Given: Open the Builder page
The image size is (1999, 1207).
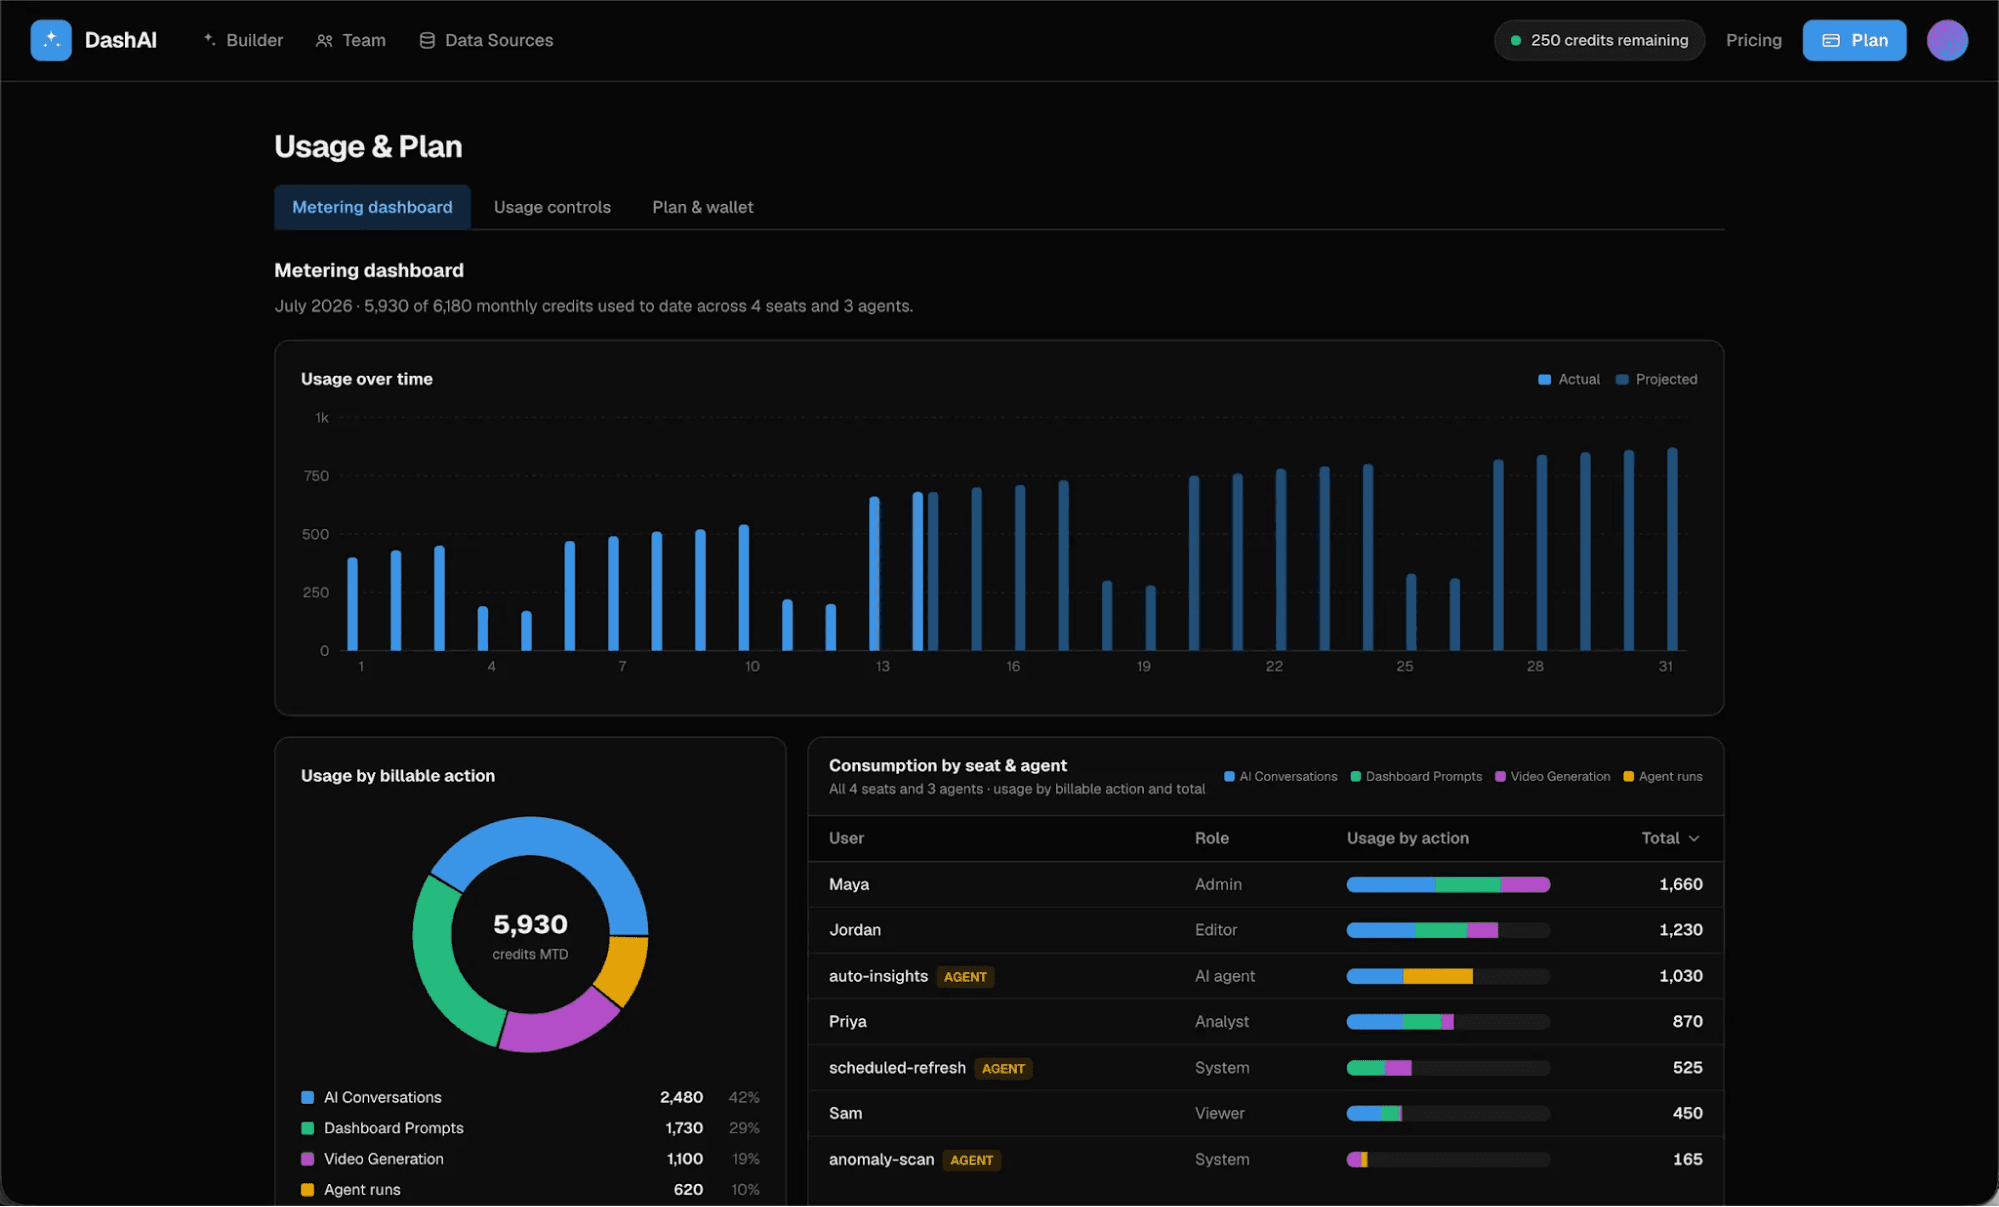Looking at the screenshot, I should click(243, 40).
